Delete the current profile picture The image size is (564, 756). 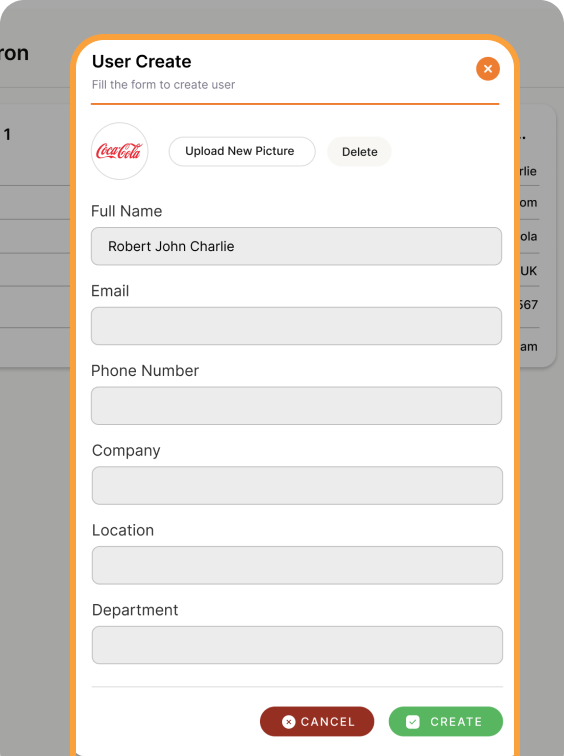359,152
